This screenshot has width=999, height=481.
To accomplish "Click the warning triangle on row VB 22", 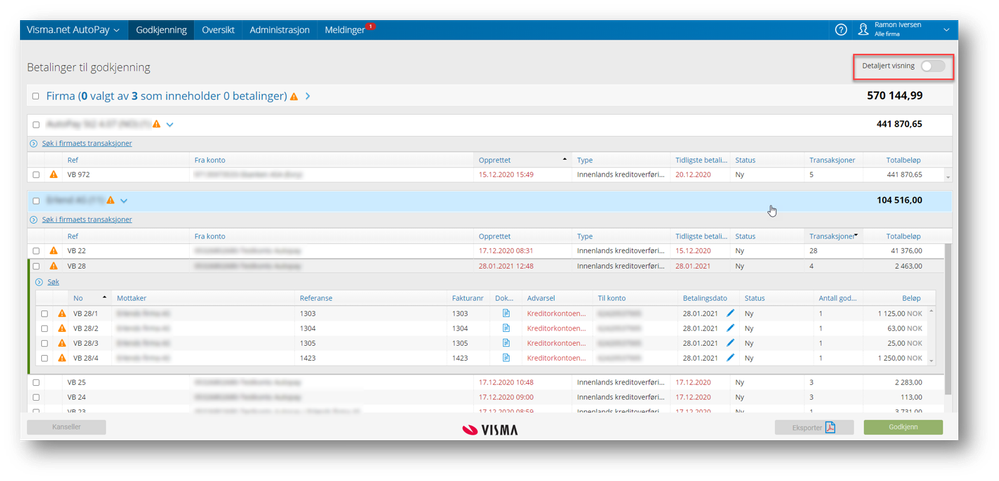I will click(x=54, y=251).
